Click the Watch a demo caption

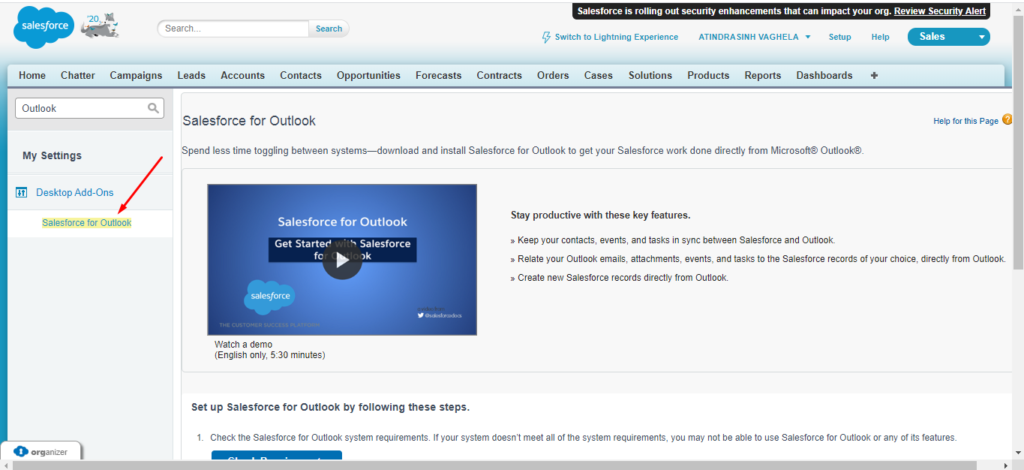tap(243, 344)
